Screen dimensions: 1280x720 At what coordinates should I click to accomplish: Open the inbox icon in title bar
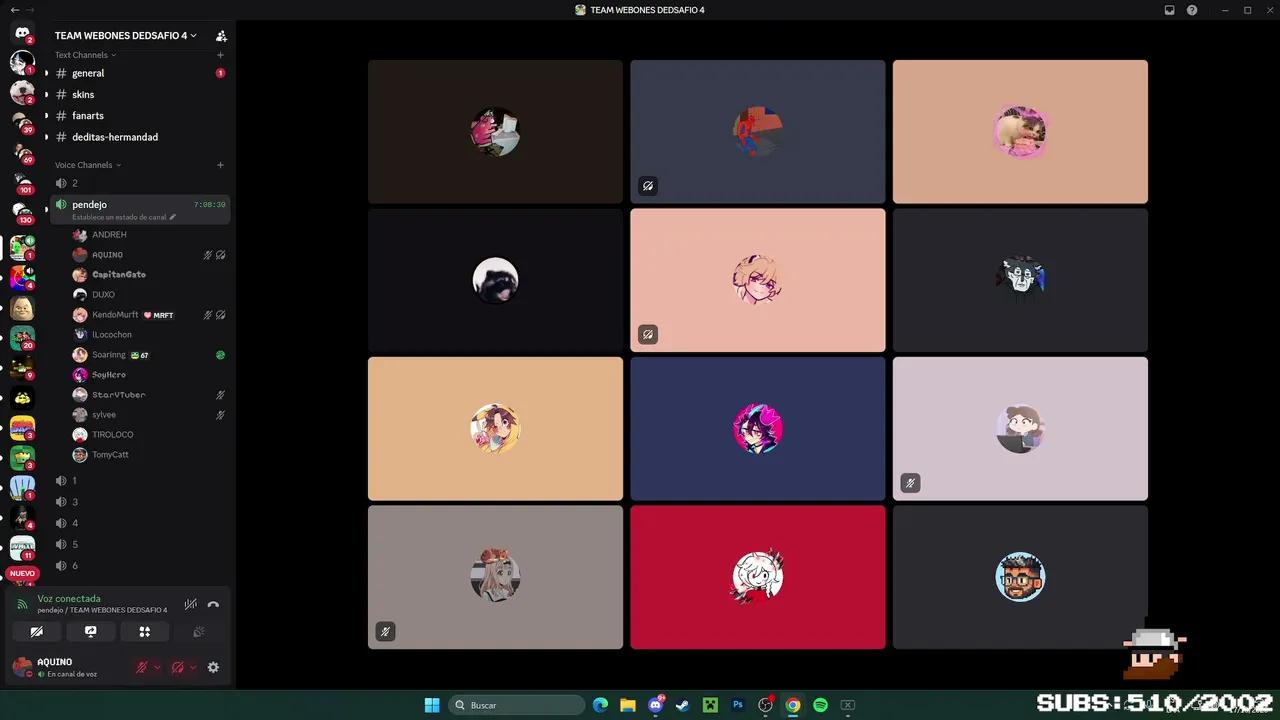pyautogui.click(x=1169, y=10)
